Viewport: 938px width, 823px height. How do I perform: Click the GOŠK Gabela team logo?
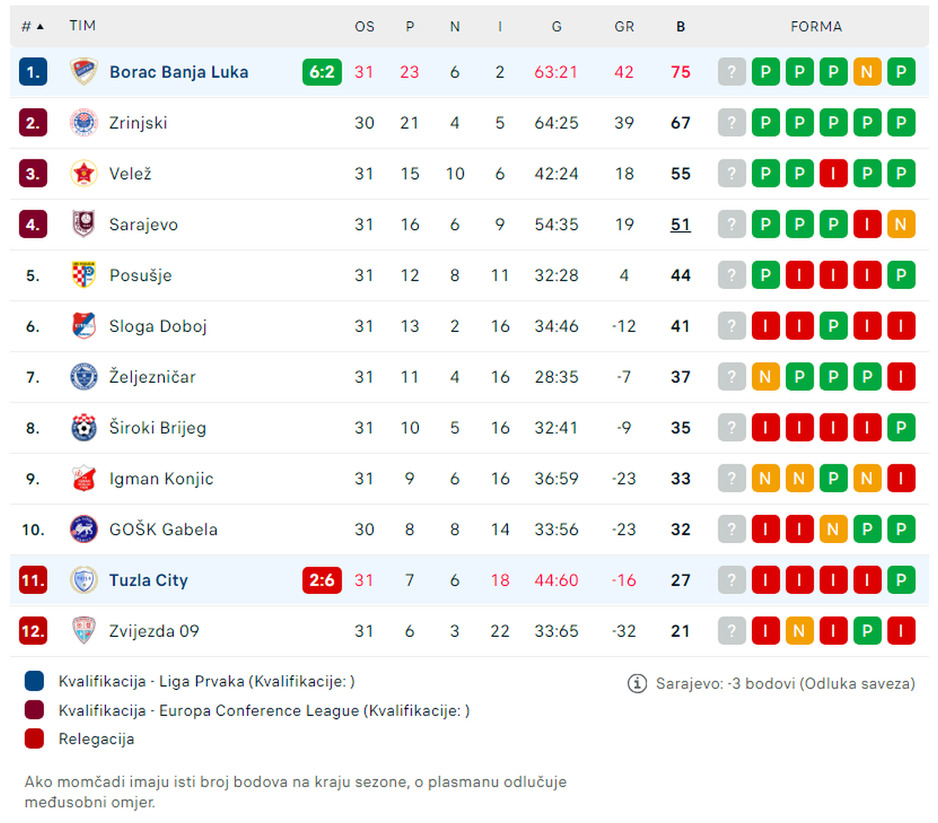click(84, 529)
